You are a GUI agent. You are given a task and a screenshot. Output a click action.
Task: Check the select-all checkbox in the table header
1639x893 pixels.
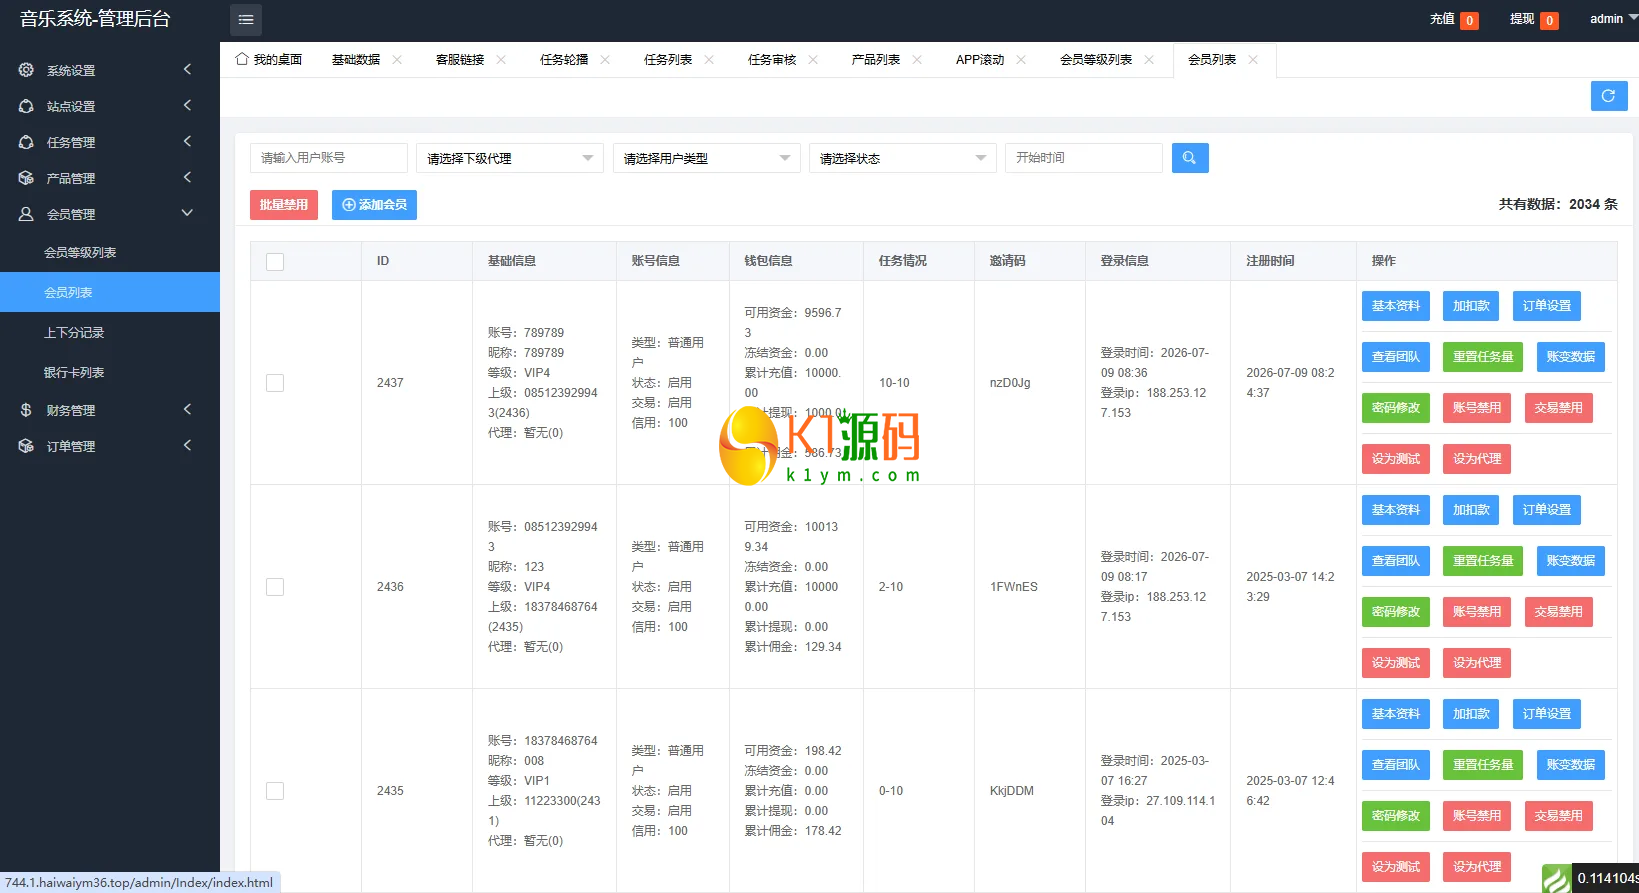275,262
